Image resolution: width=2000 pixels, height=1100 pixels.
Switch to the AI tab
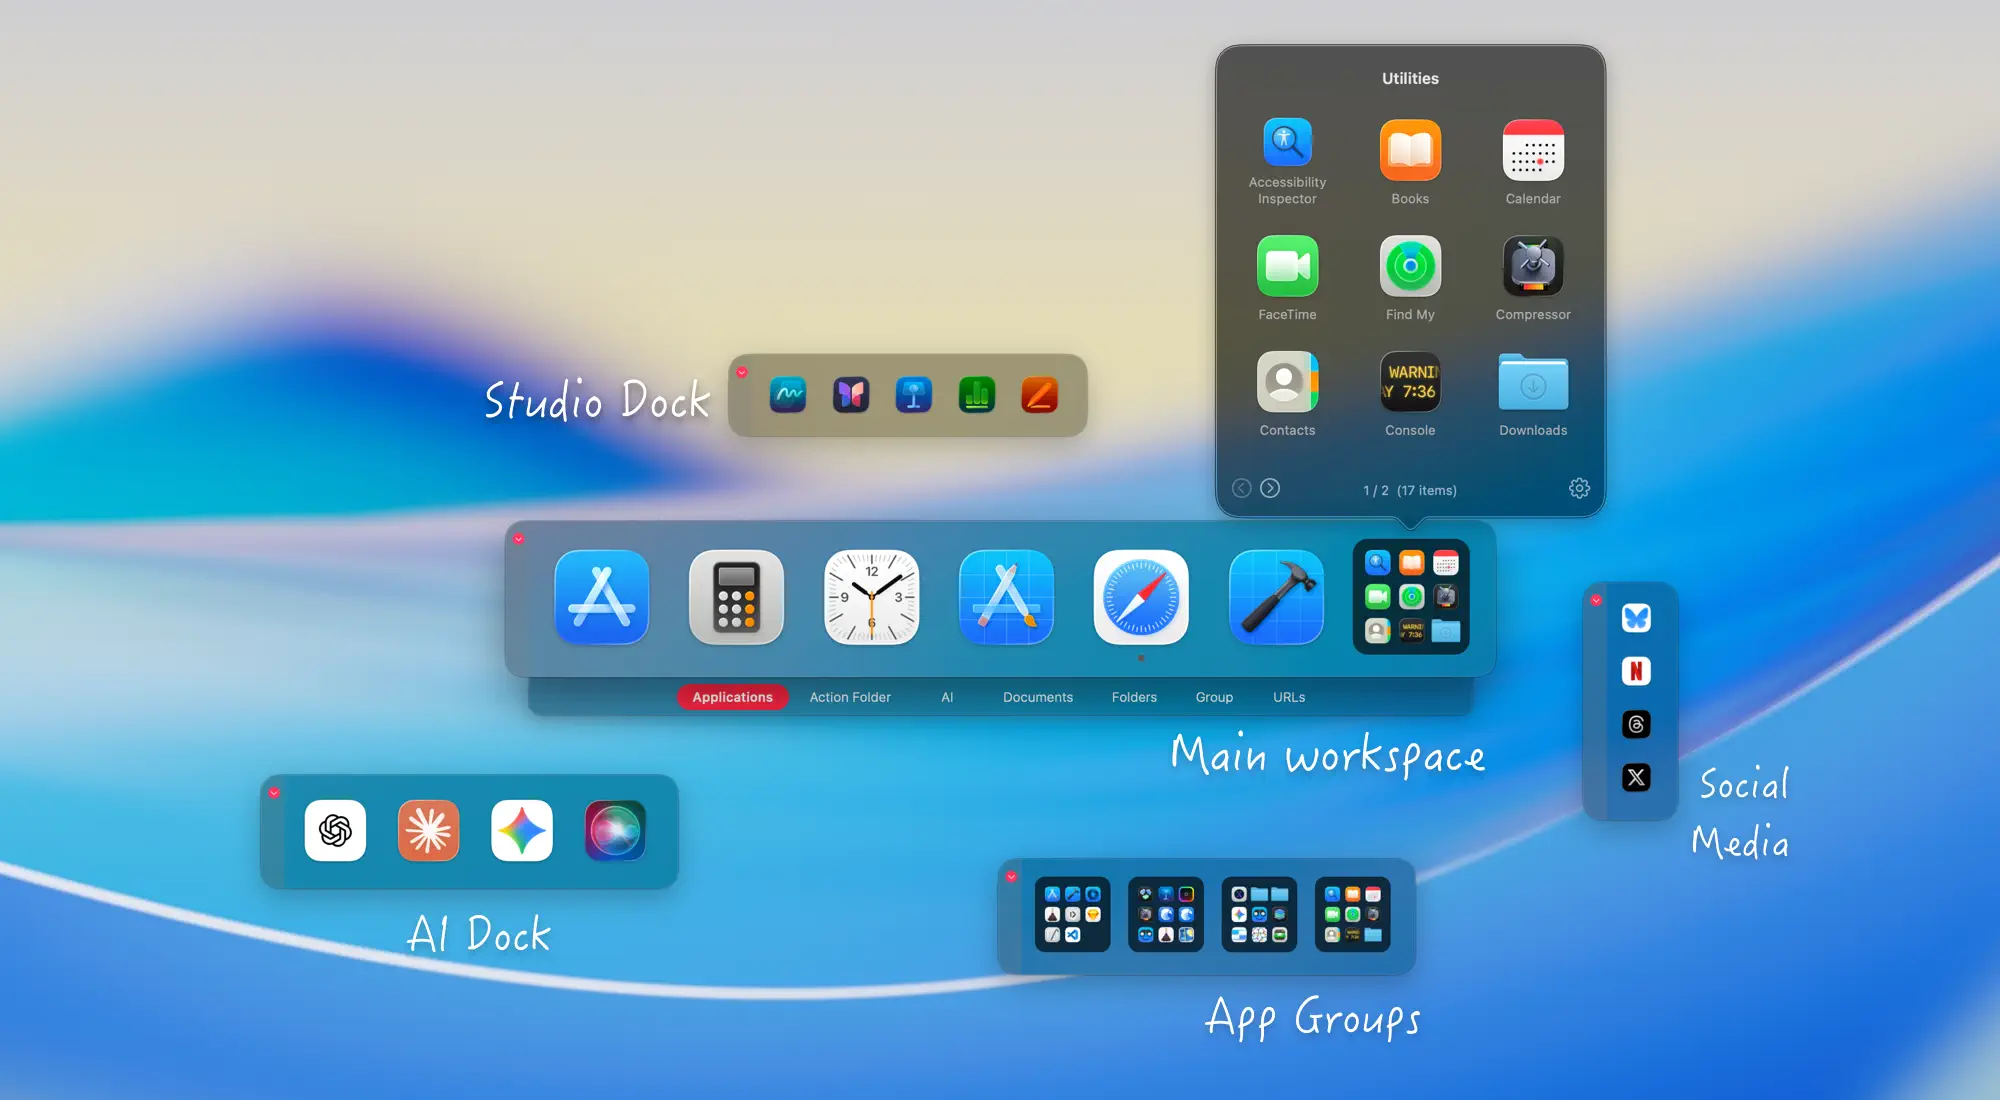coord(947,697)
